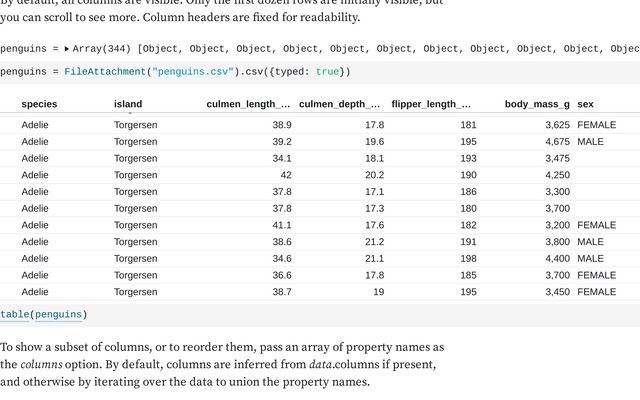
Task: Select the row with culmen length 42
Action: [x=320, y=175]
